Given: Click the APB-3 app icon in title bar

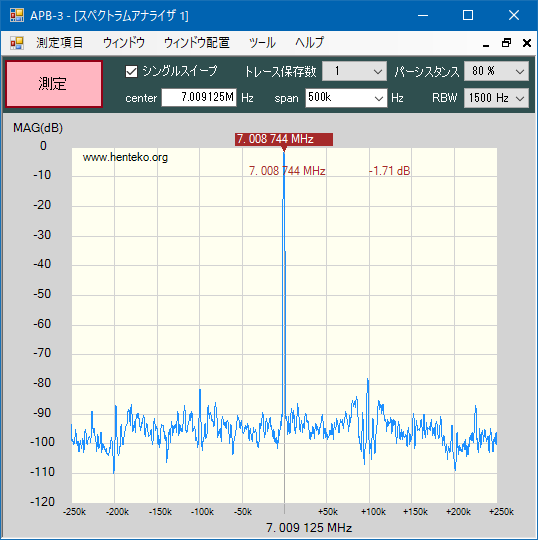Looking at the screenshot, I should click(x=17, y=15).
